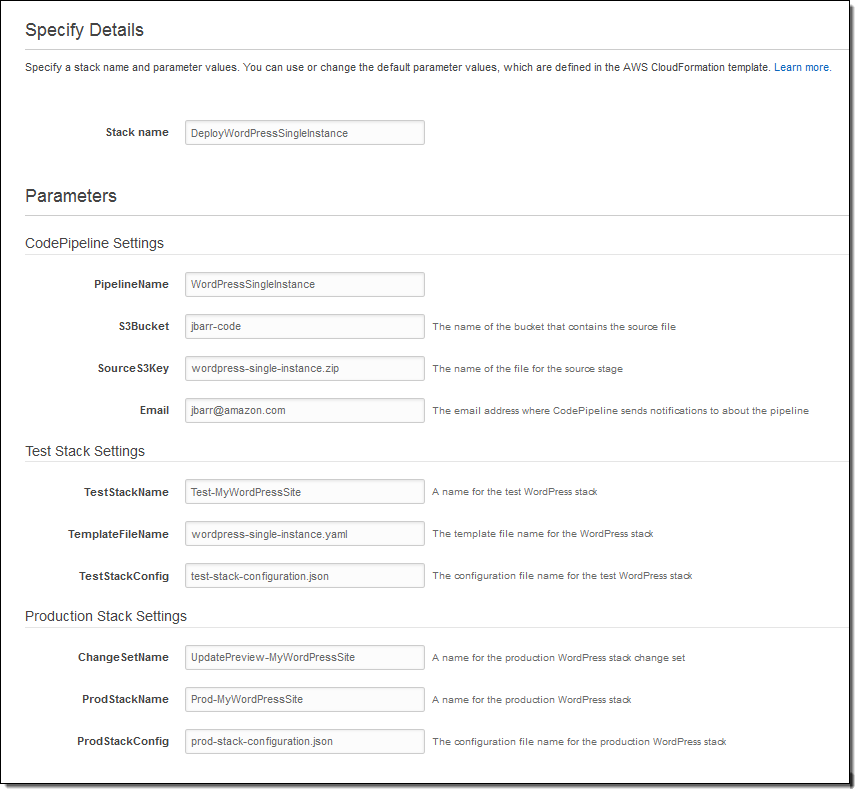Viewport: 860px width, 794px height.
Task: Click the Production Stack Settings section title
Action: pyautogui.click(x=106, y=616)
